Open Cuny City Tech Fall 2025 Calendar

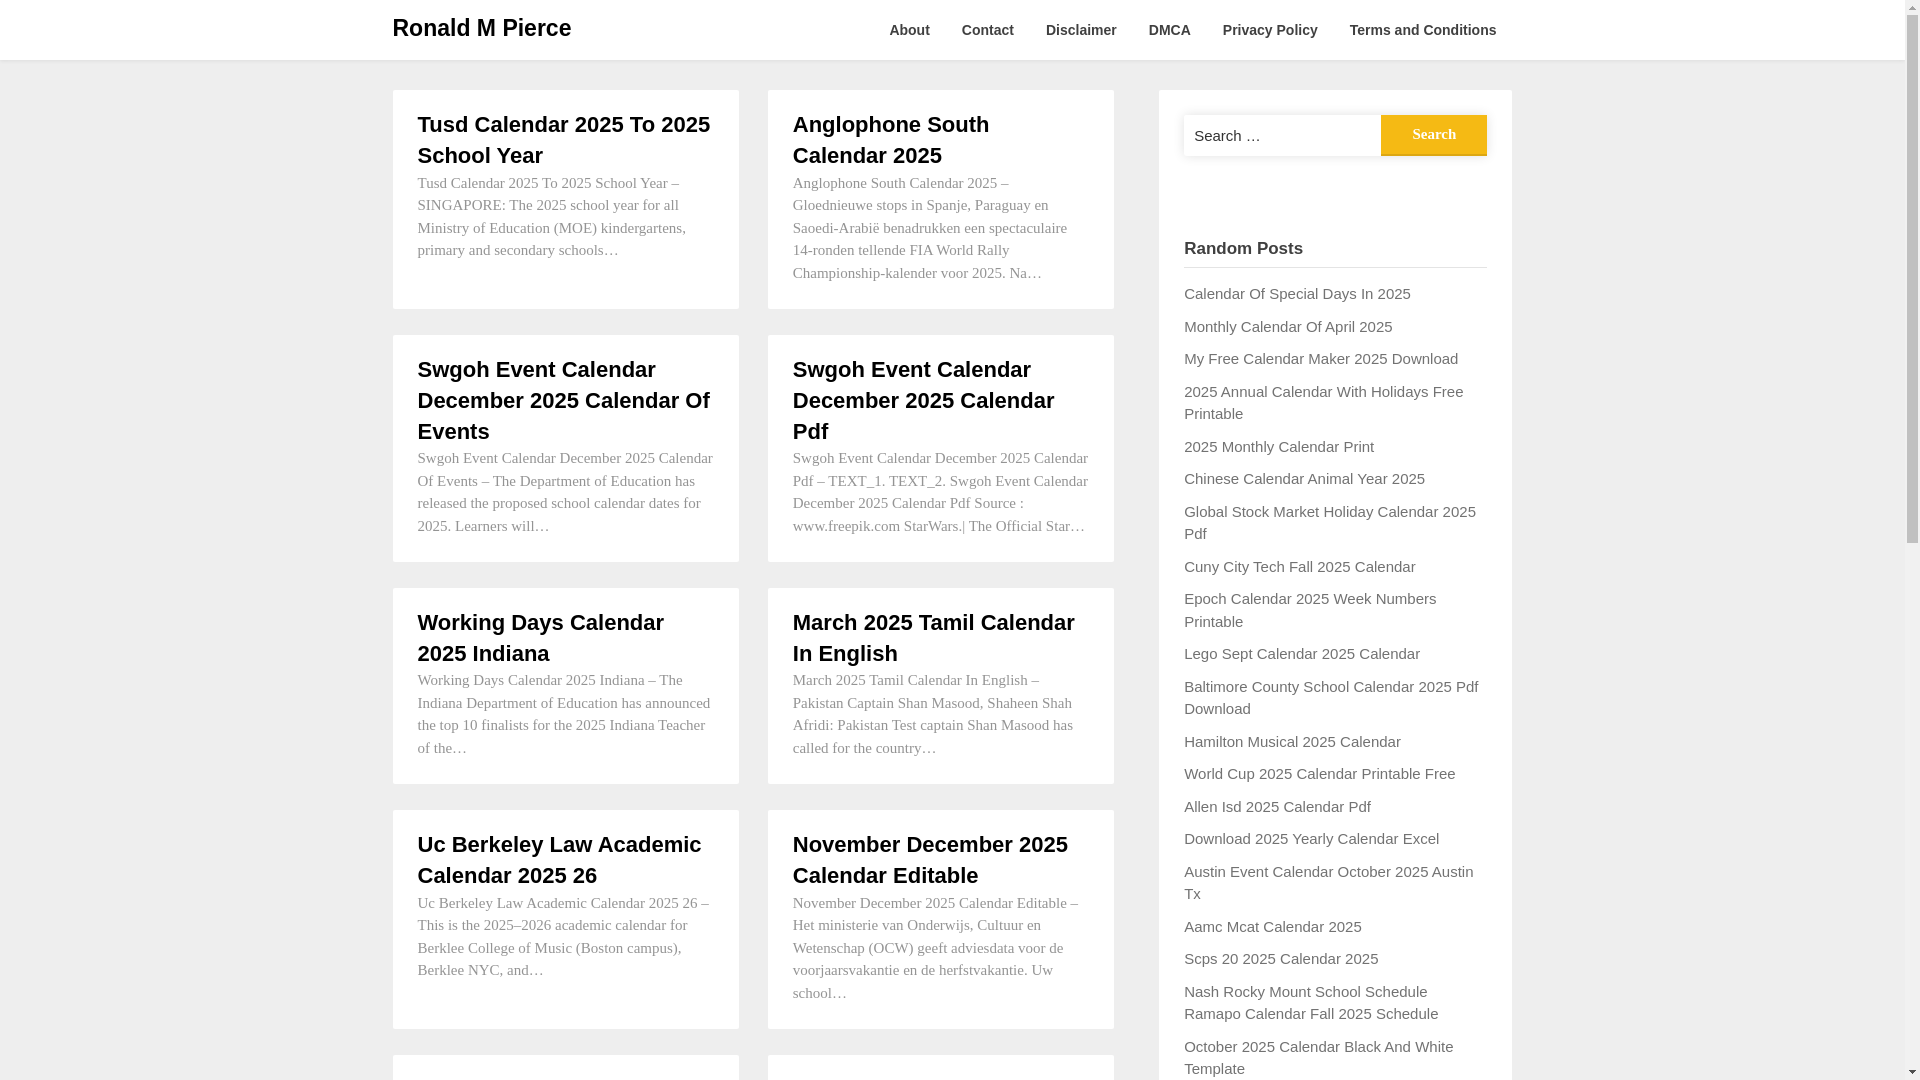(x=1300, y=567)
